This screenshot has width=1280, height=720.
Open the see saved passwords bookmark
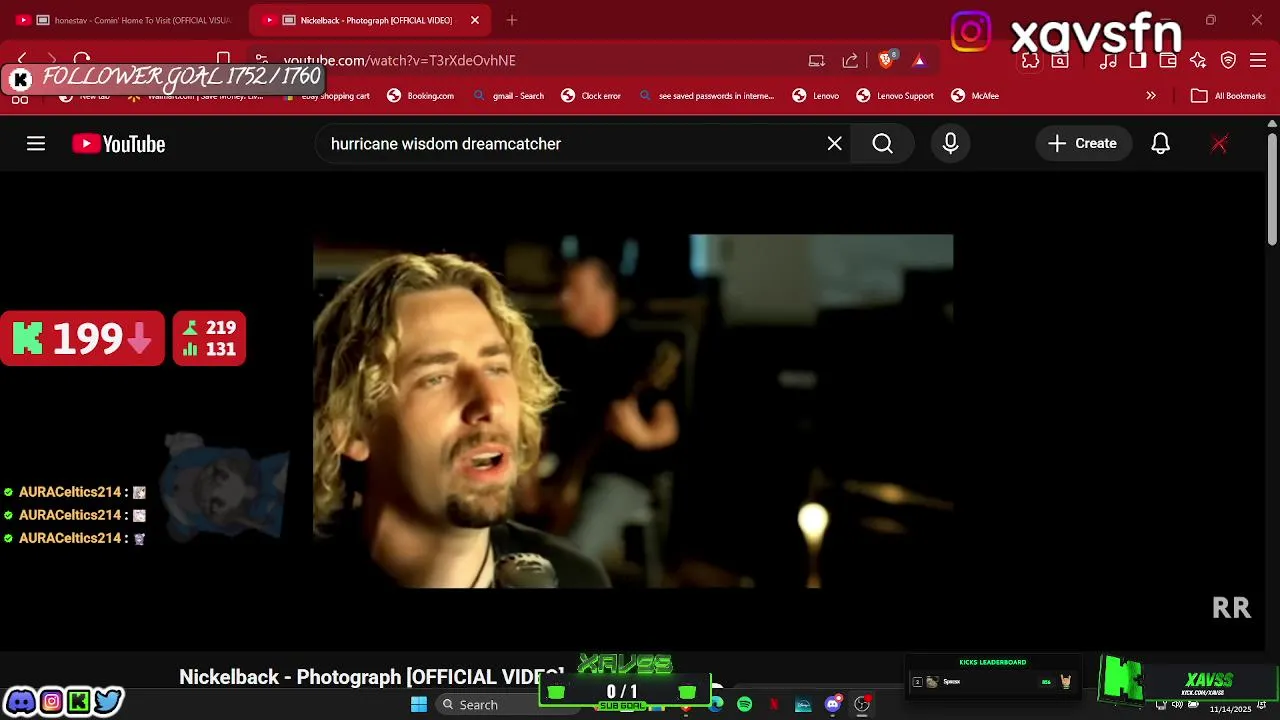[x=706, y=96]
